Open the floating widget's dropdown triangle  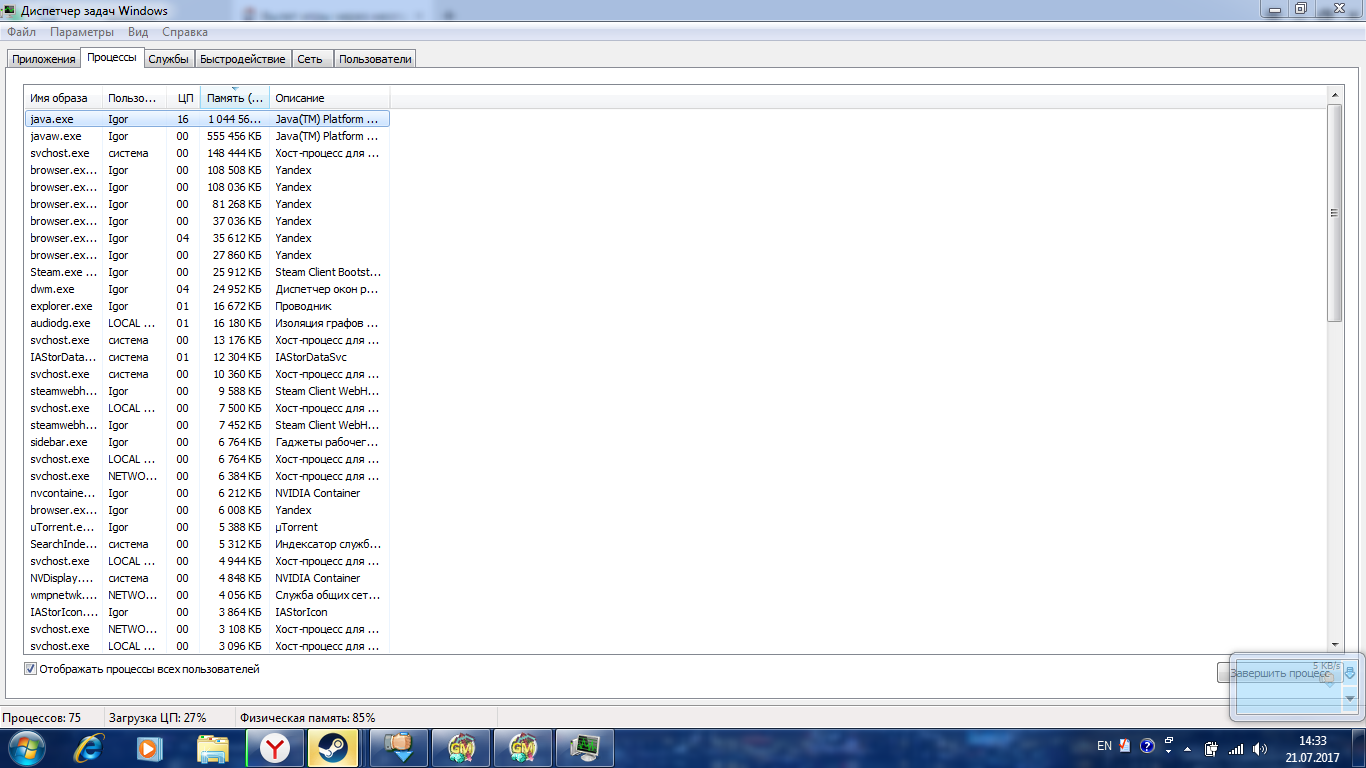pos(1350,698)
